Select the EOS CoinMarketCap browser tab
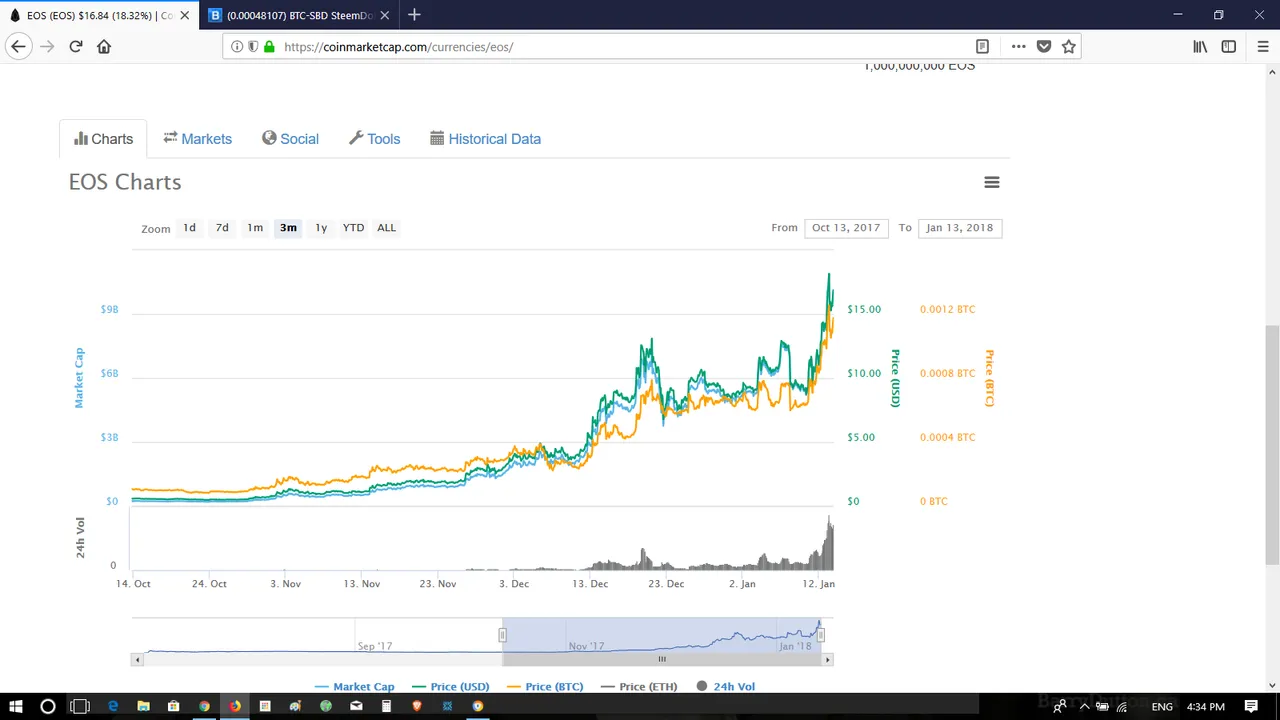This screenshot has height=720, width=1280. coord(99,15)
